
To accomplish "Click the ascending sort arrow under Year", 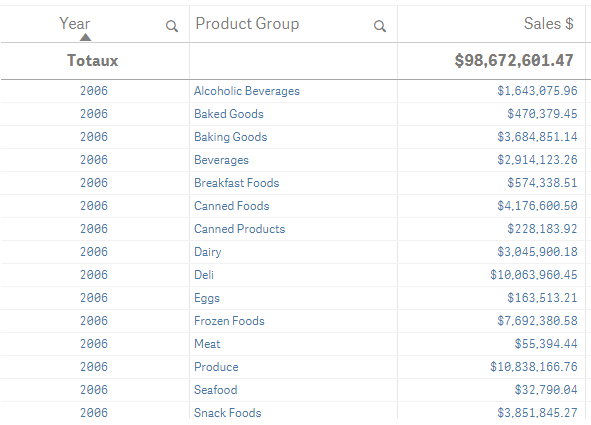I will (x=86, y=37).
